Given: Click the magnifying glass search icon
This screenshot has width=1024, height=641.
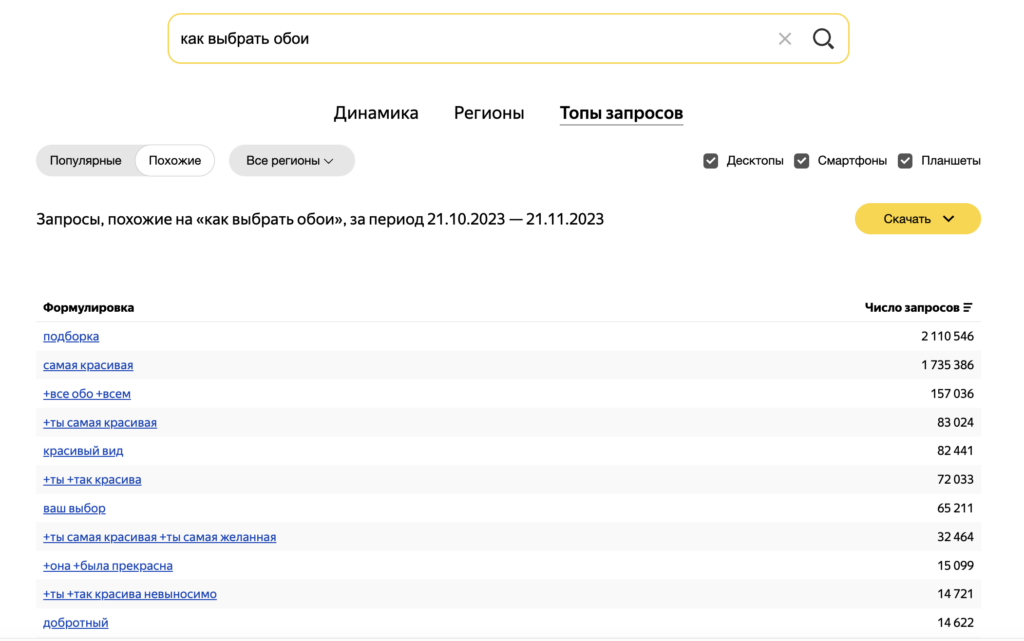Looking at the screenshot, I should tap(822, 39).
